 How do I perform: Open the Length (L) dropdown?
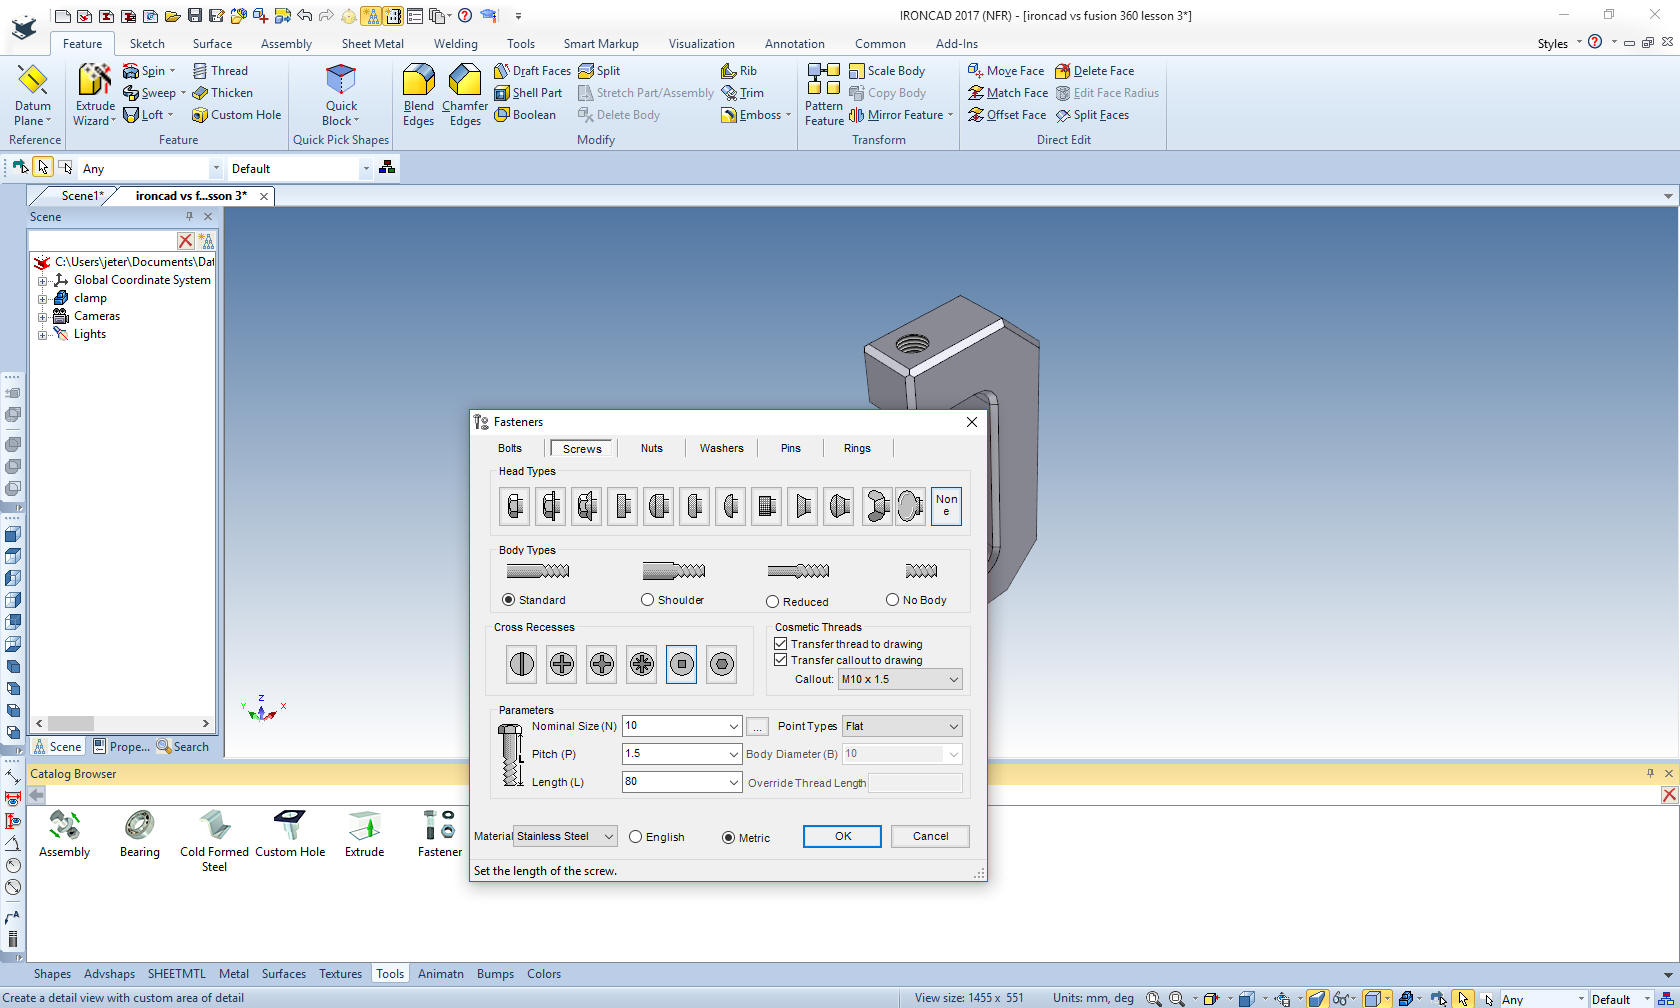click(733, 782)
